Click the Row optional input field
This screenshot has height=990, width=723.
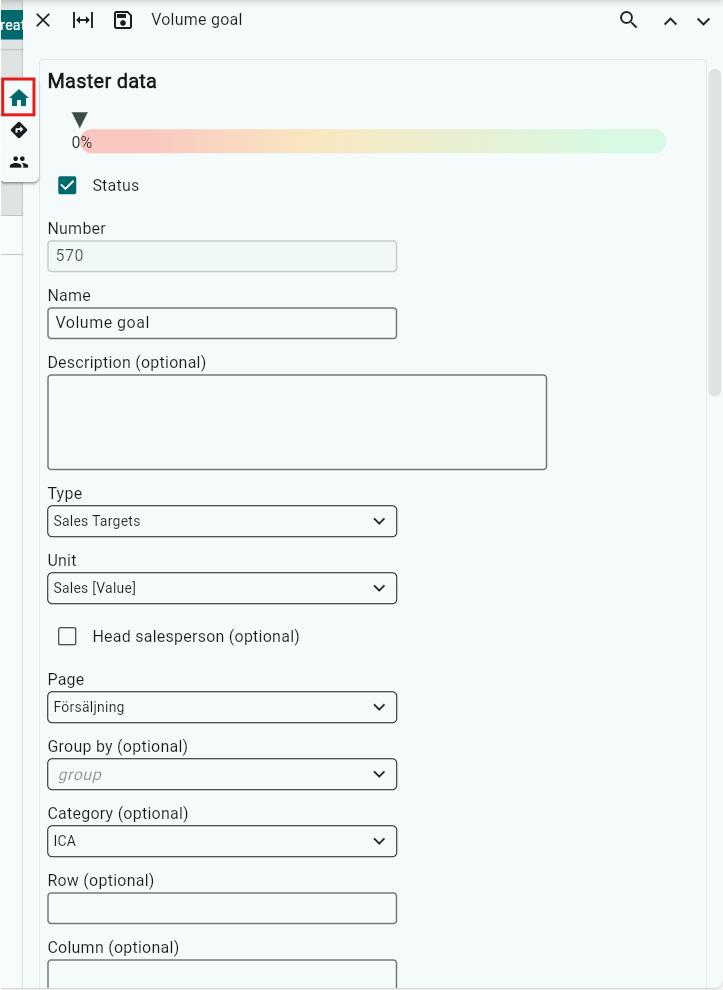tap(222, 908)
